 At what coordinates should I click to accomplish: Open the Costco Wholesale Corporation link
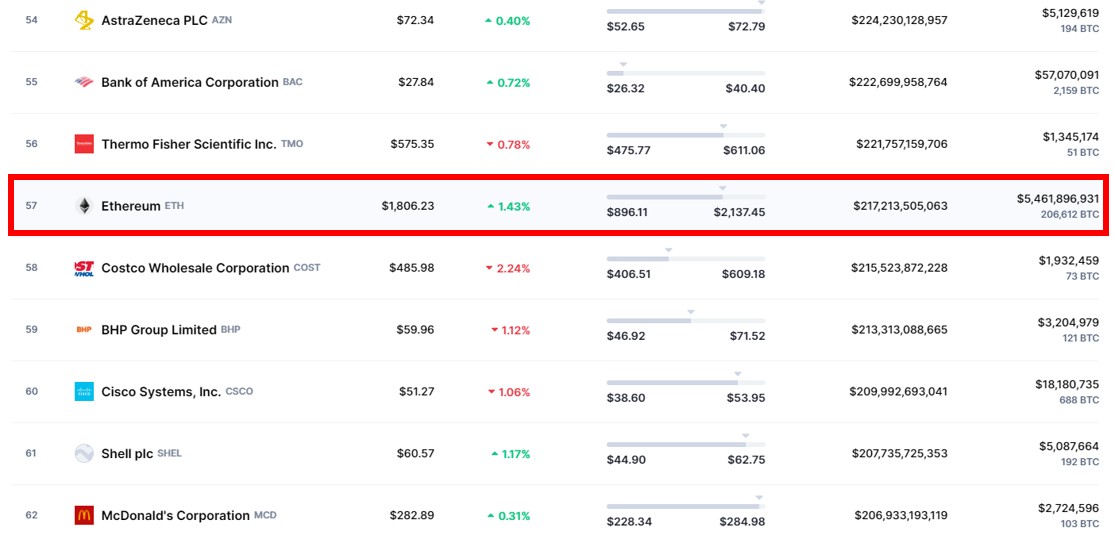[x=195, y=268]
